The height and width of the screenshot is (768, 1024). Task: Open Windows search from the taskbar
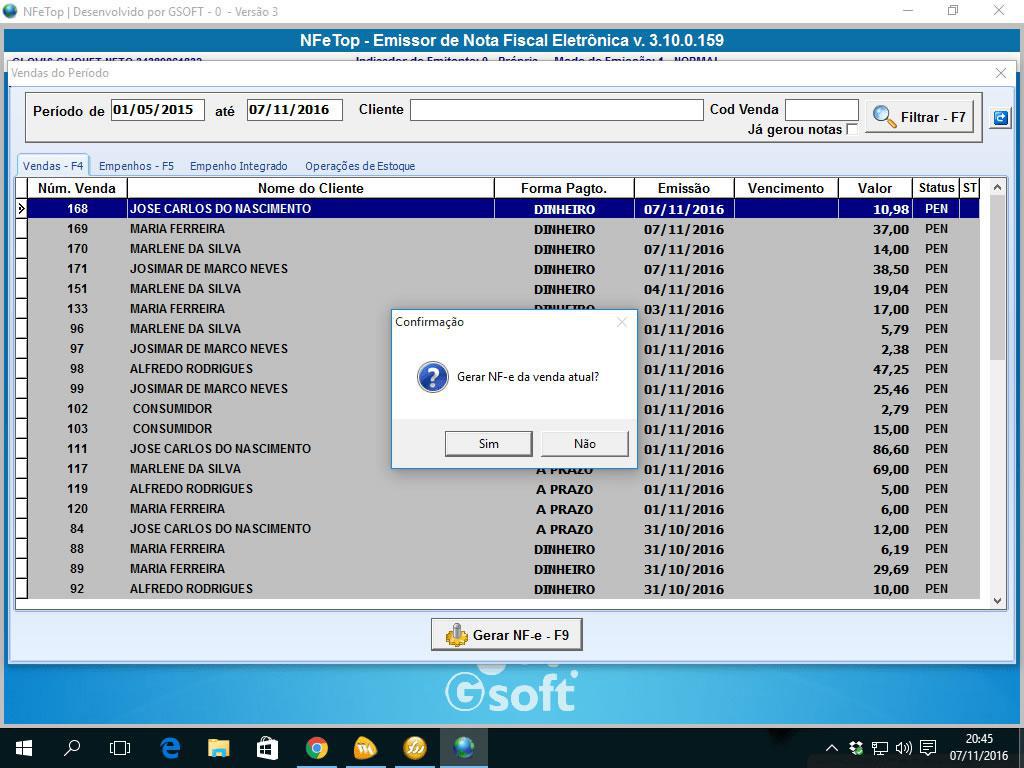pyautogui.click(x=72, y=748)
